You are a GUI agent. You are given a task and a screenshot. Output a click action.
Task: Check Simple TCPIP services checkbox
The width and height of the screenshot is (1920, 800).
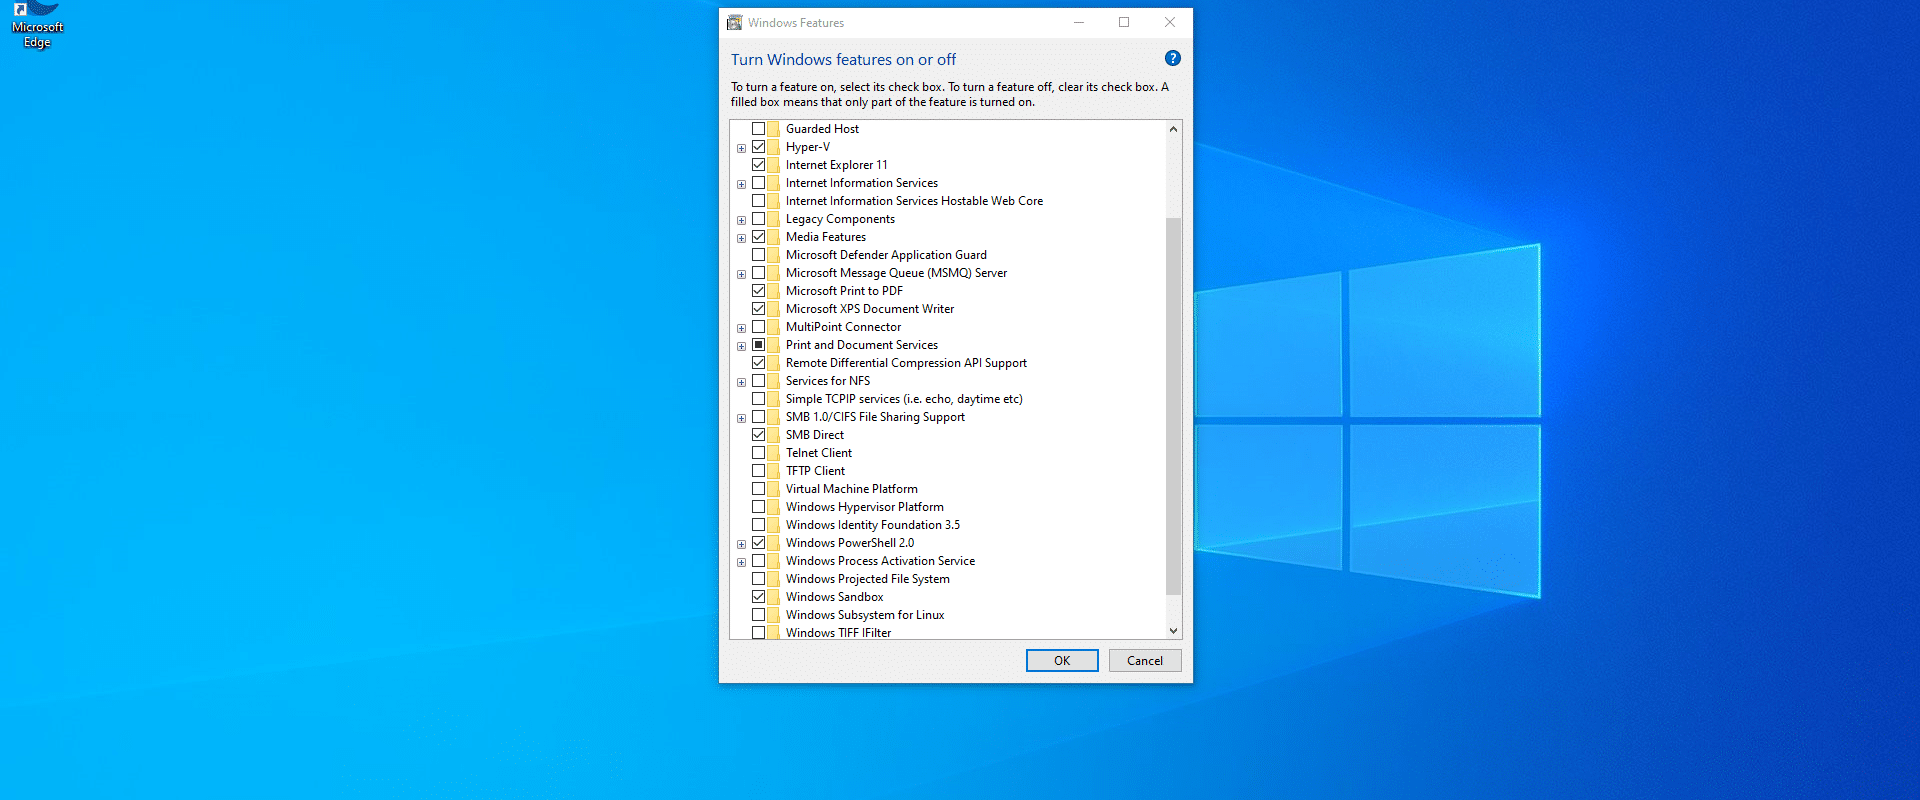759,399
